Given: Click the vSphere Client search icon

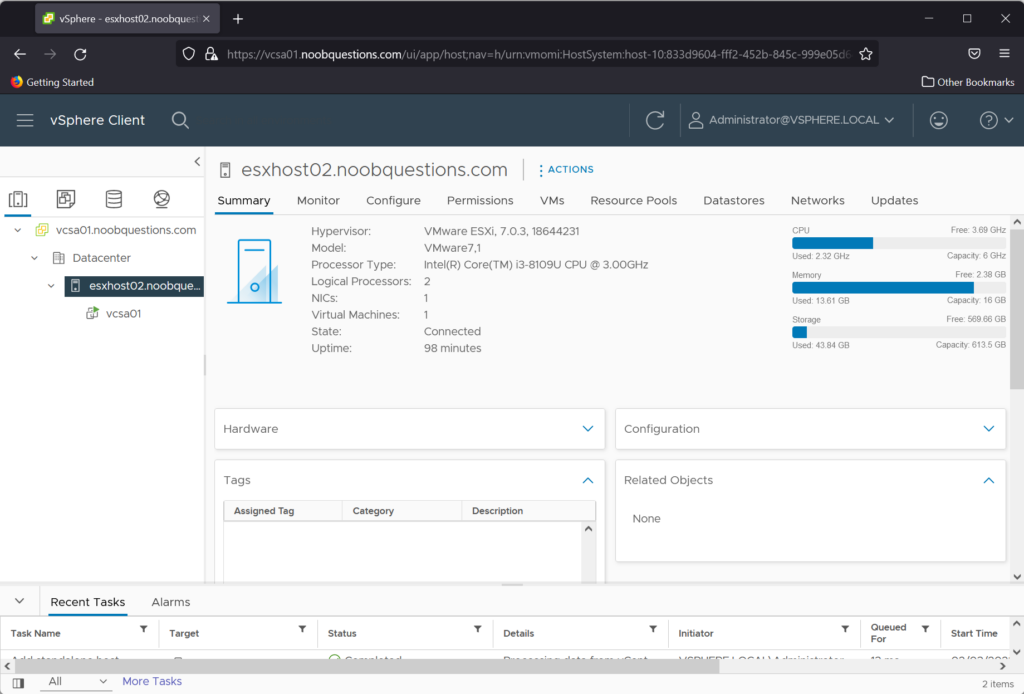Looking at the screenshot, I should tap(180, 120).
